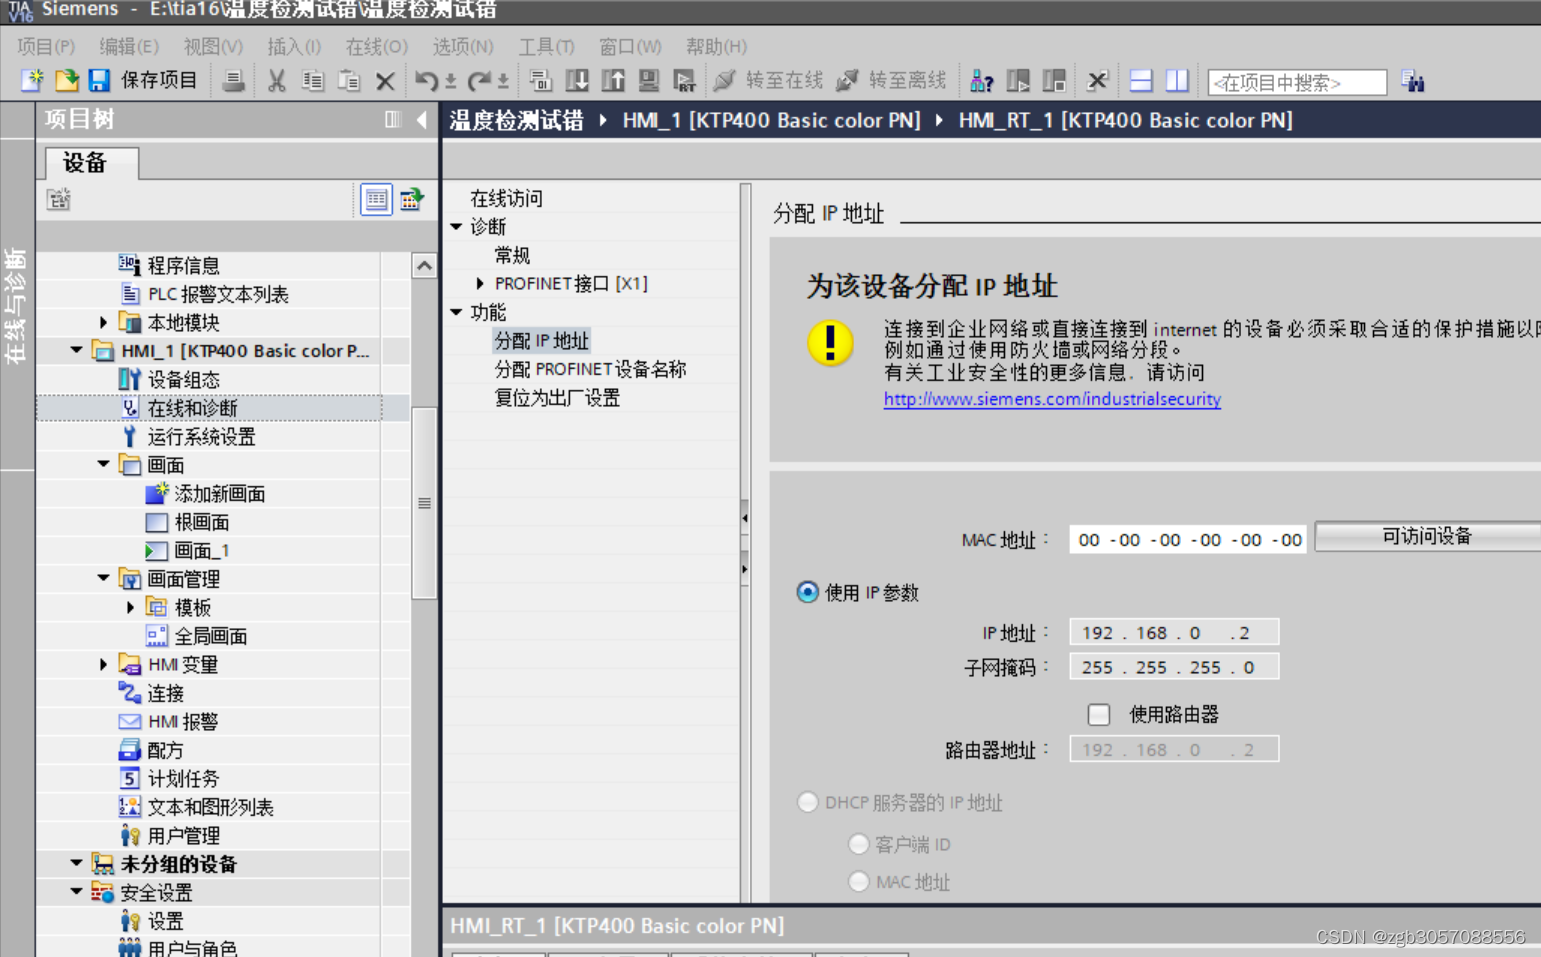Choose the MAC 地址 radio option under DHCP
This screenshot has width=1541, height=957.
pos(858,881)
